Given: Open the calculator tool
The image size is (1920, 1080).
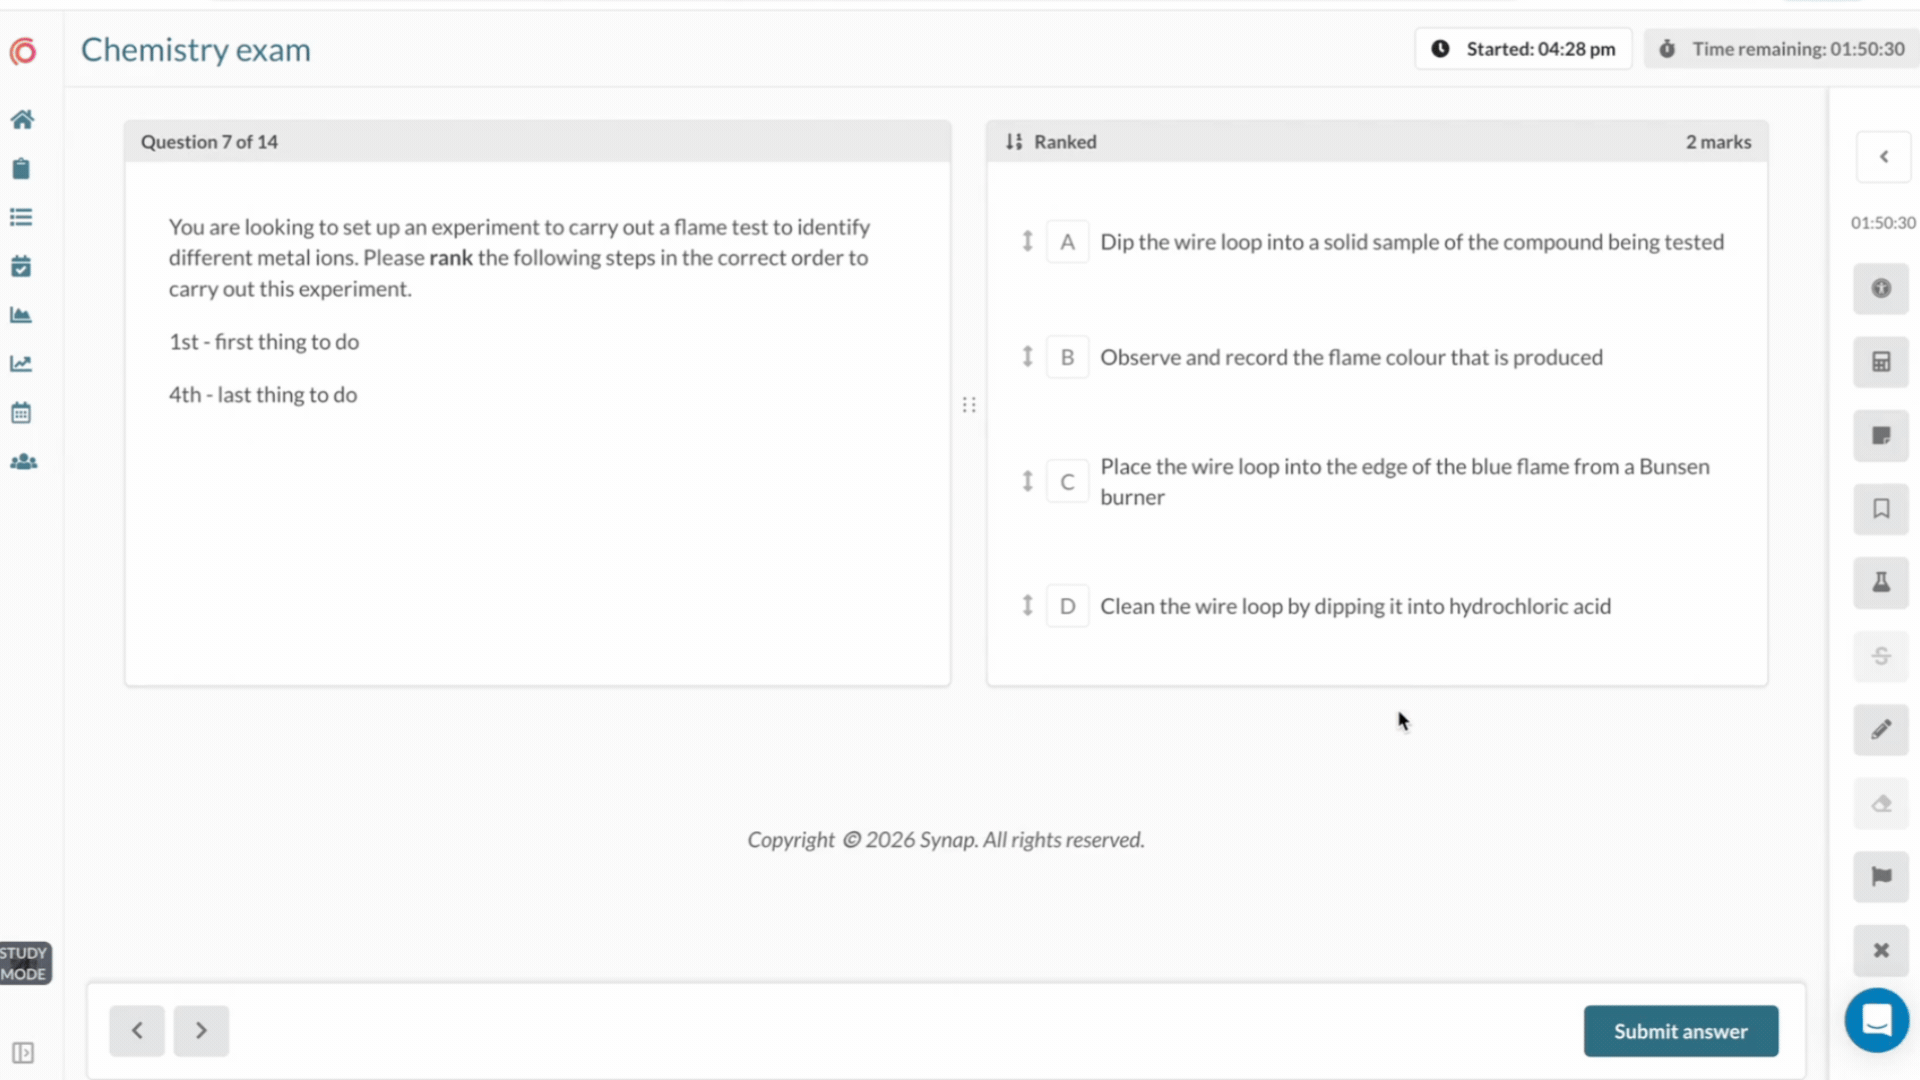Looking at the screenshot, I should (x=1881, y=362).
